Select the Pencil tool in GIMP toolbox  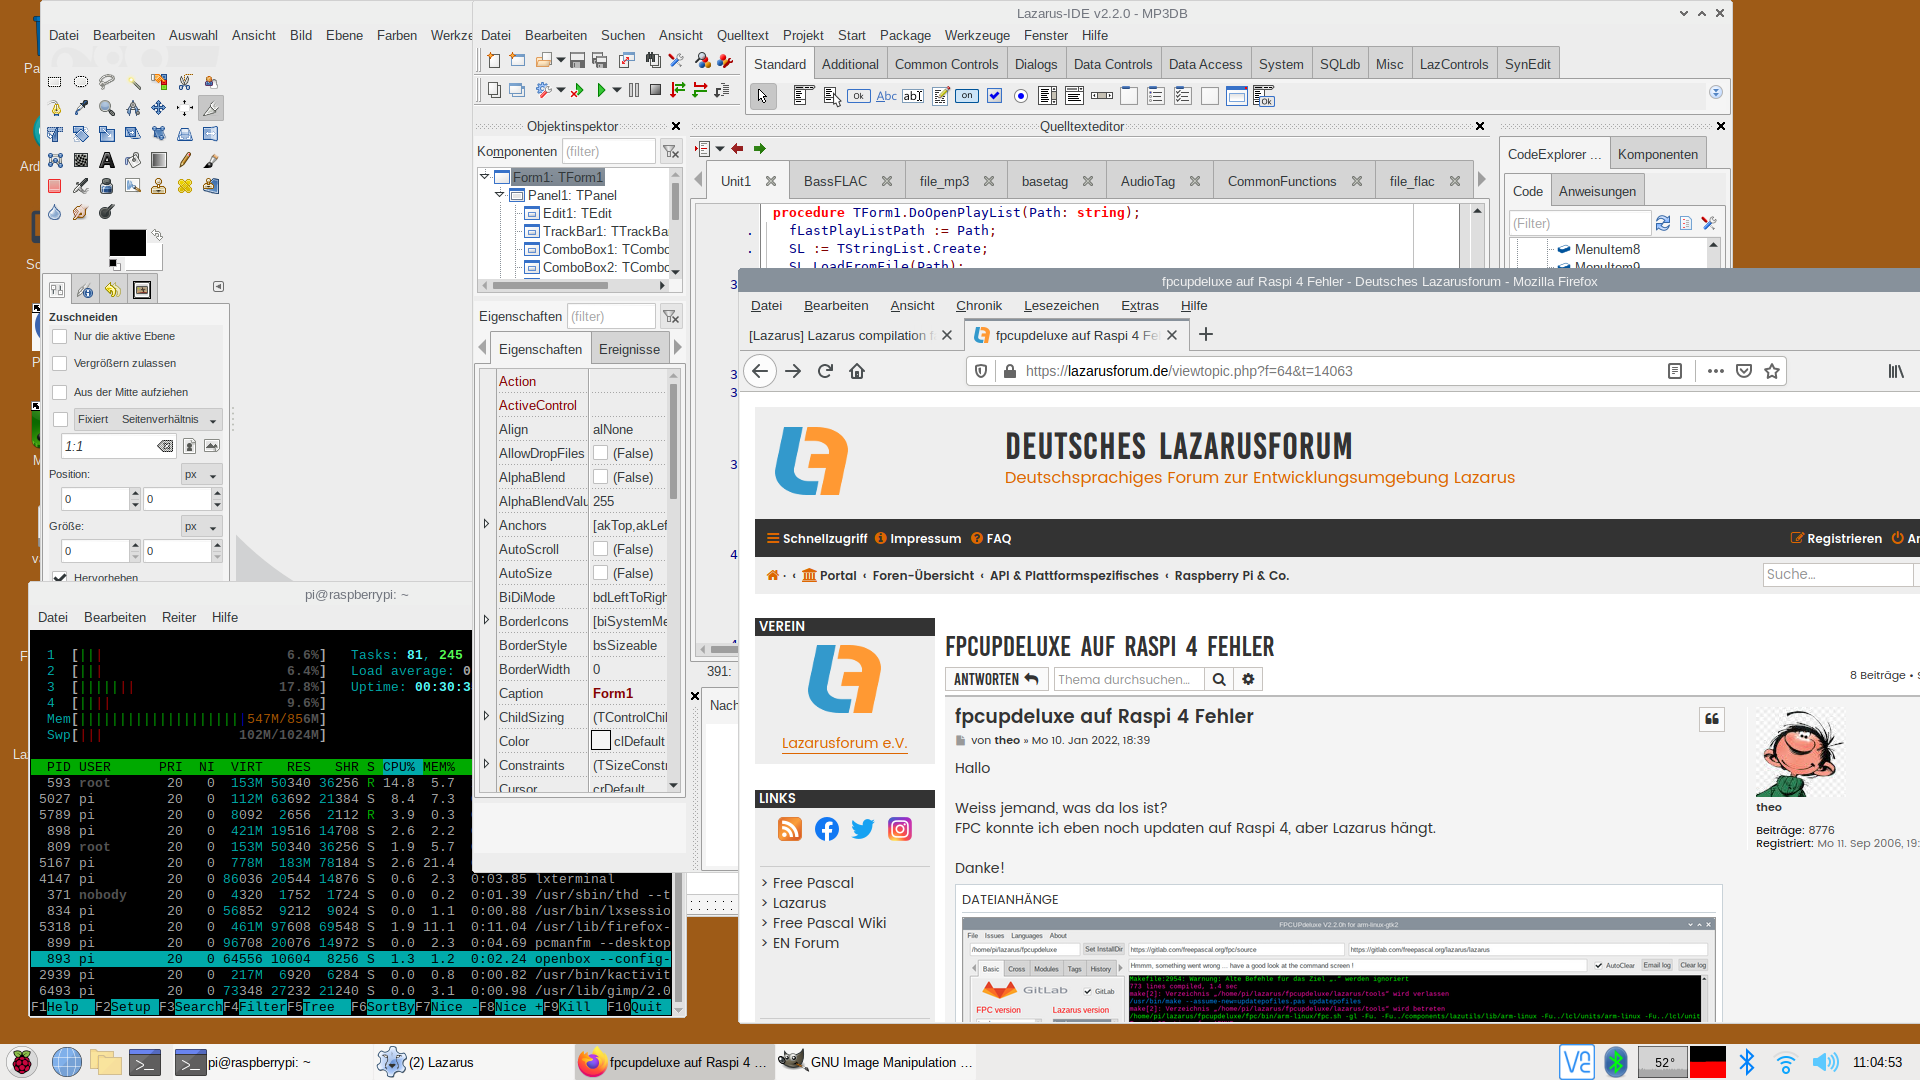(185, 160)
